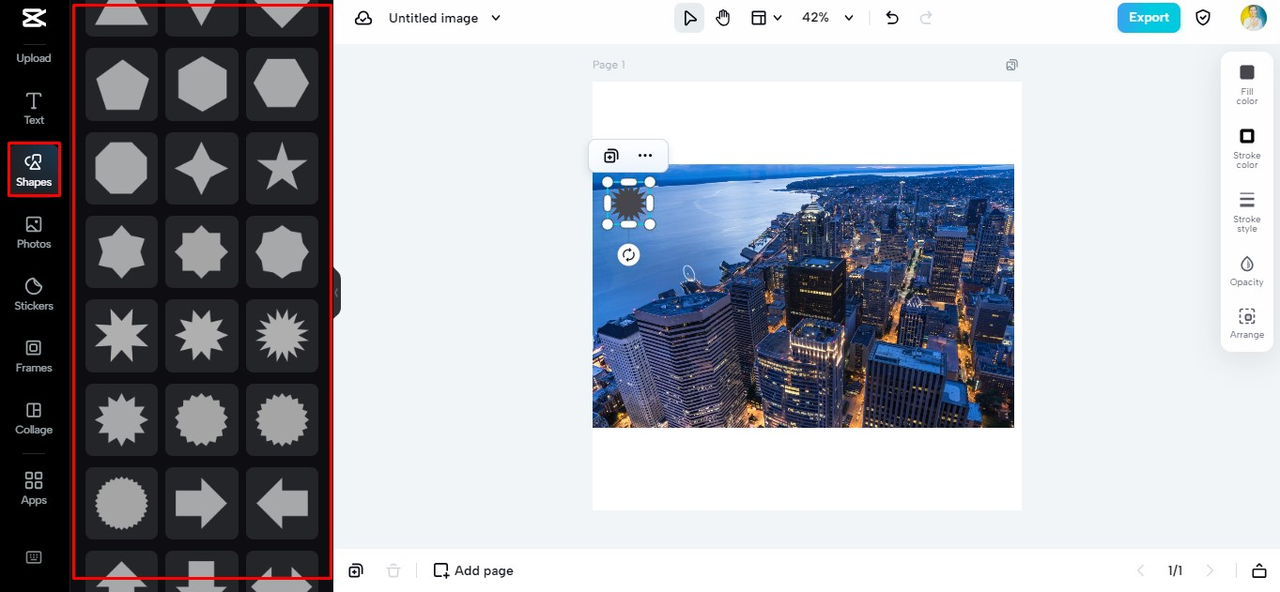Click bottom-bar duplicate page icon
The height and width of the screenshot is (592, 1280).
[356, 571]
